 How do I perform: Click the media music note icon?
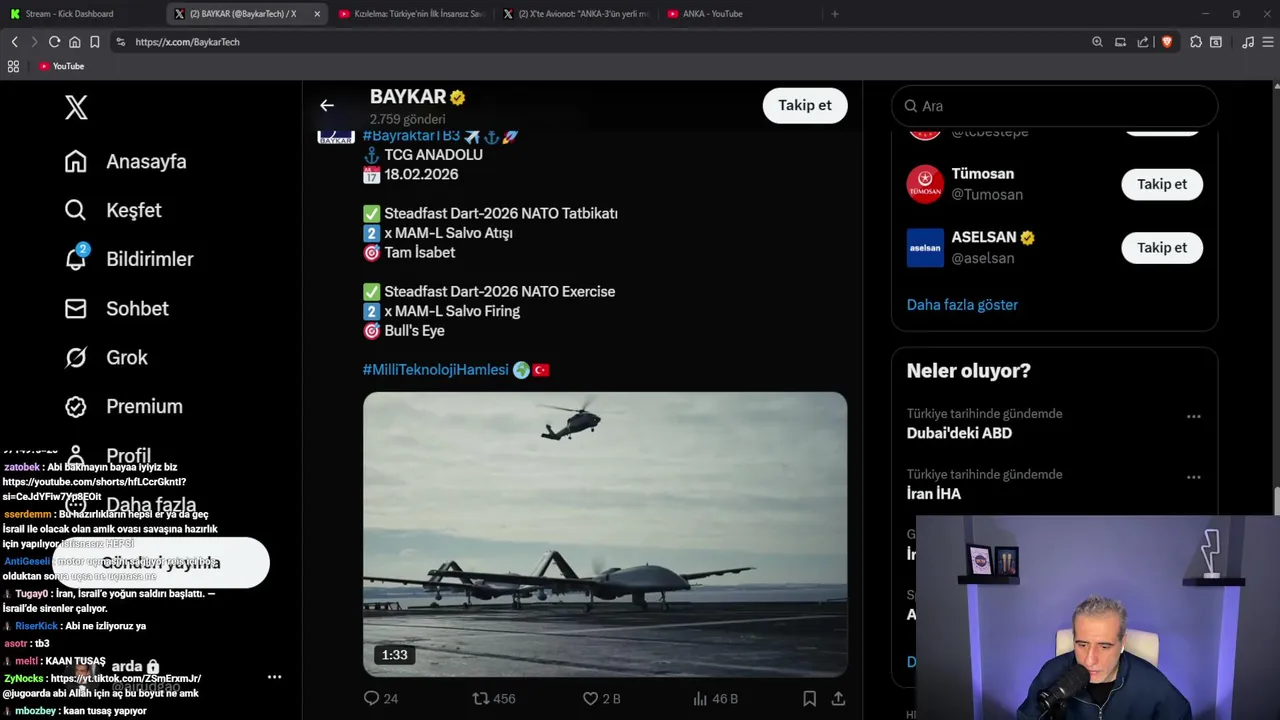tap(1247, 42)
